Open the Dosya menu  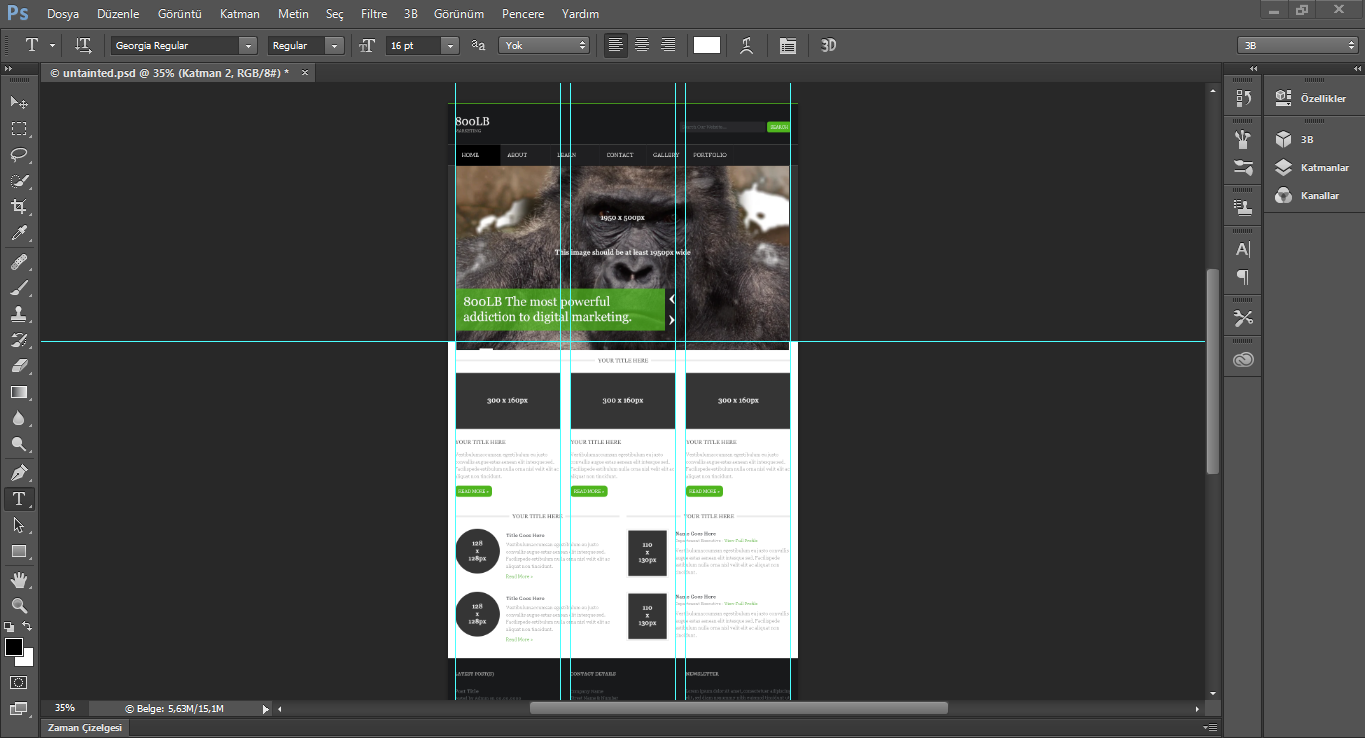coord(63,14)
